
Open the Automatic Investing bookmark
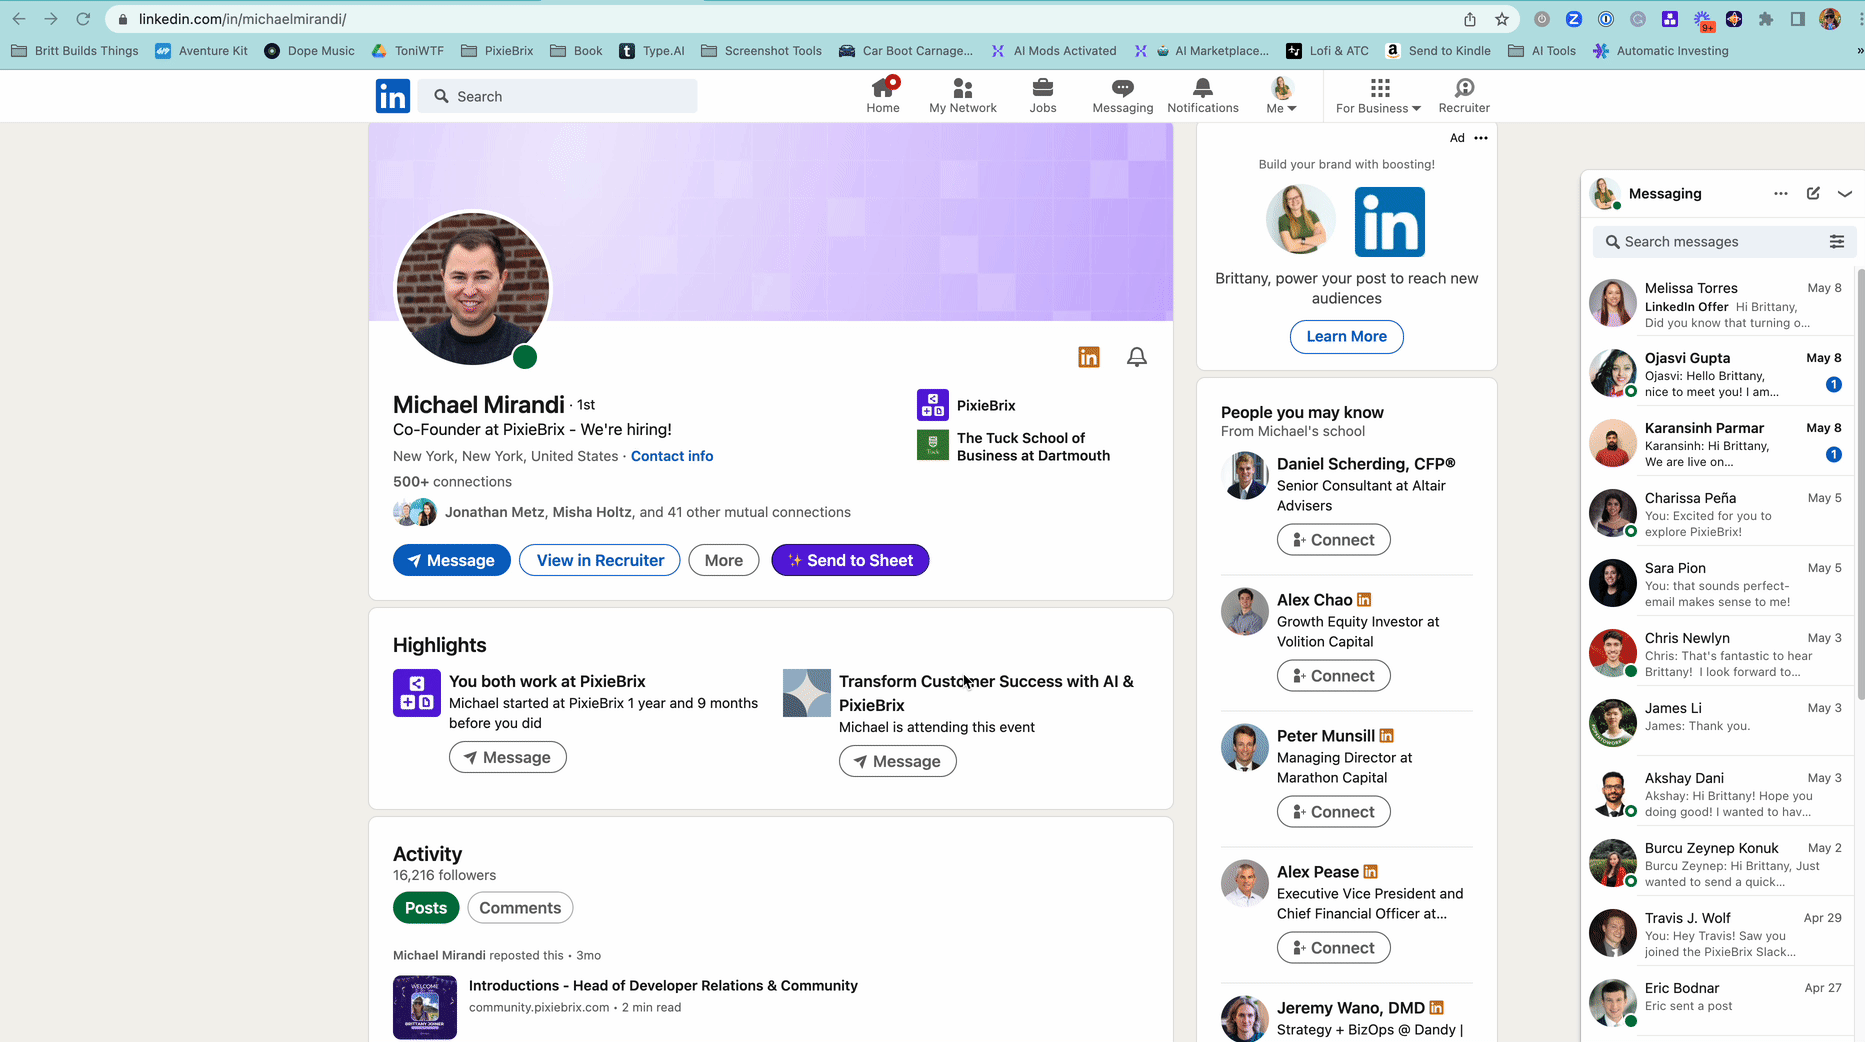[x=1660, y=51]
